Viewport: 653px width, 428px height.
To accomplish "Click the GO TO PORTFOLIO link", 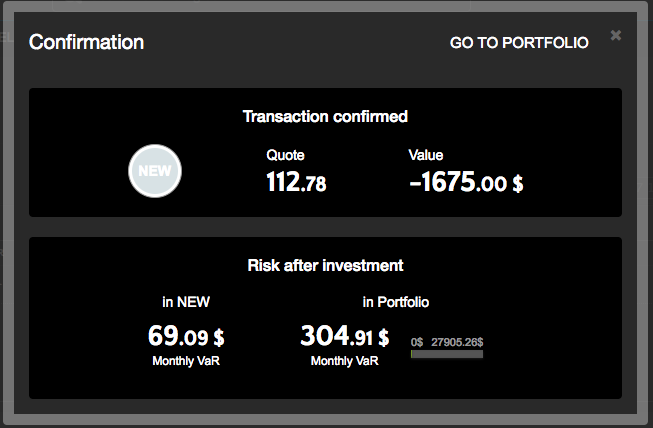I will pos(519,43).
